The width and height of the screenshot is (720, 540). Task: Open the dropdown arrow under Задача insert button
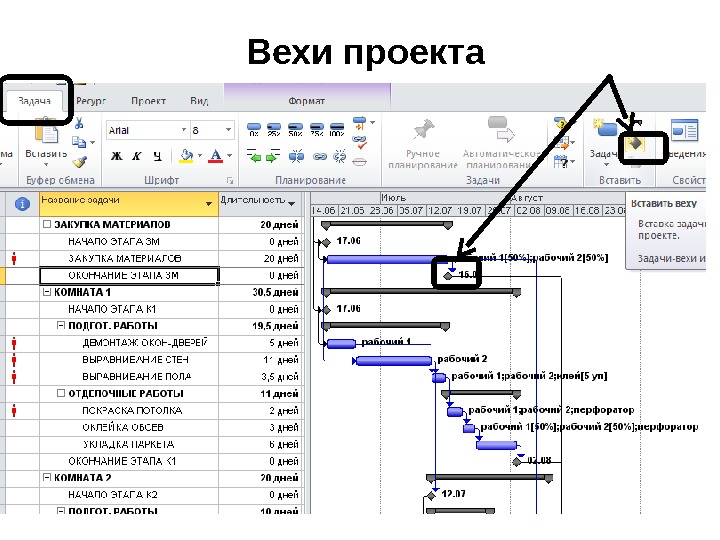click(x=606, y=164)
